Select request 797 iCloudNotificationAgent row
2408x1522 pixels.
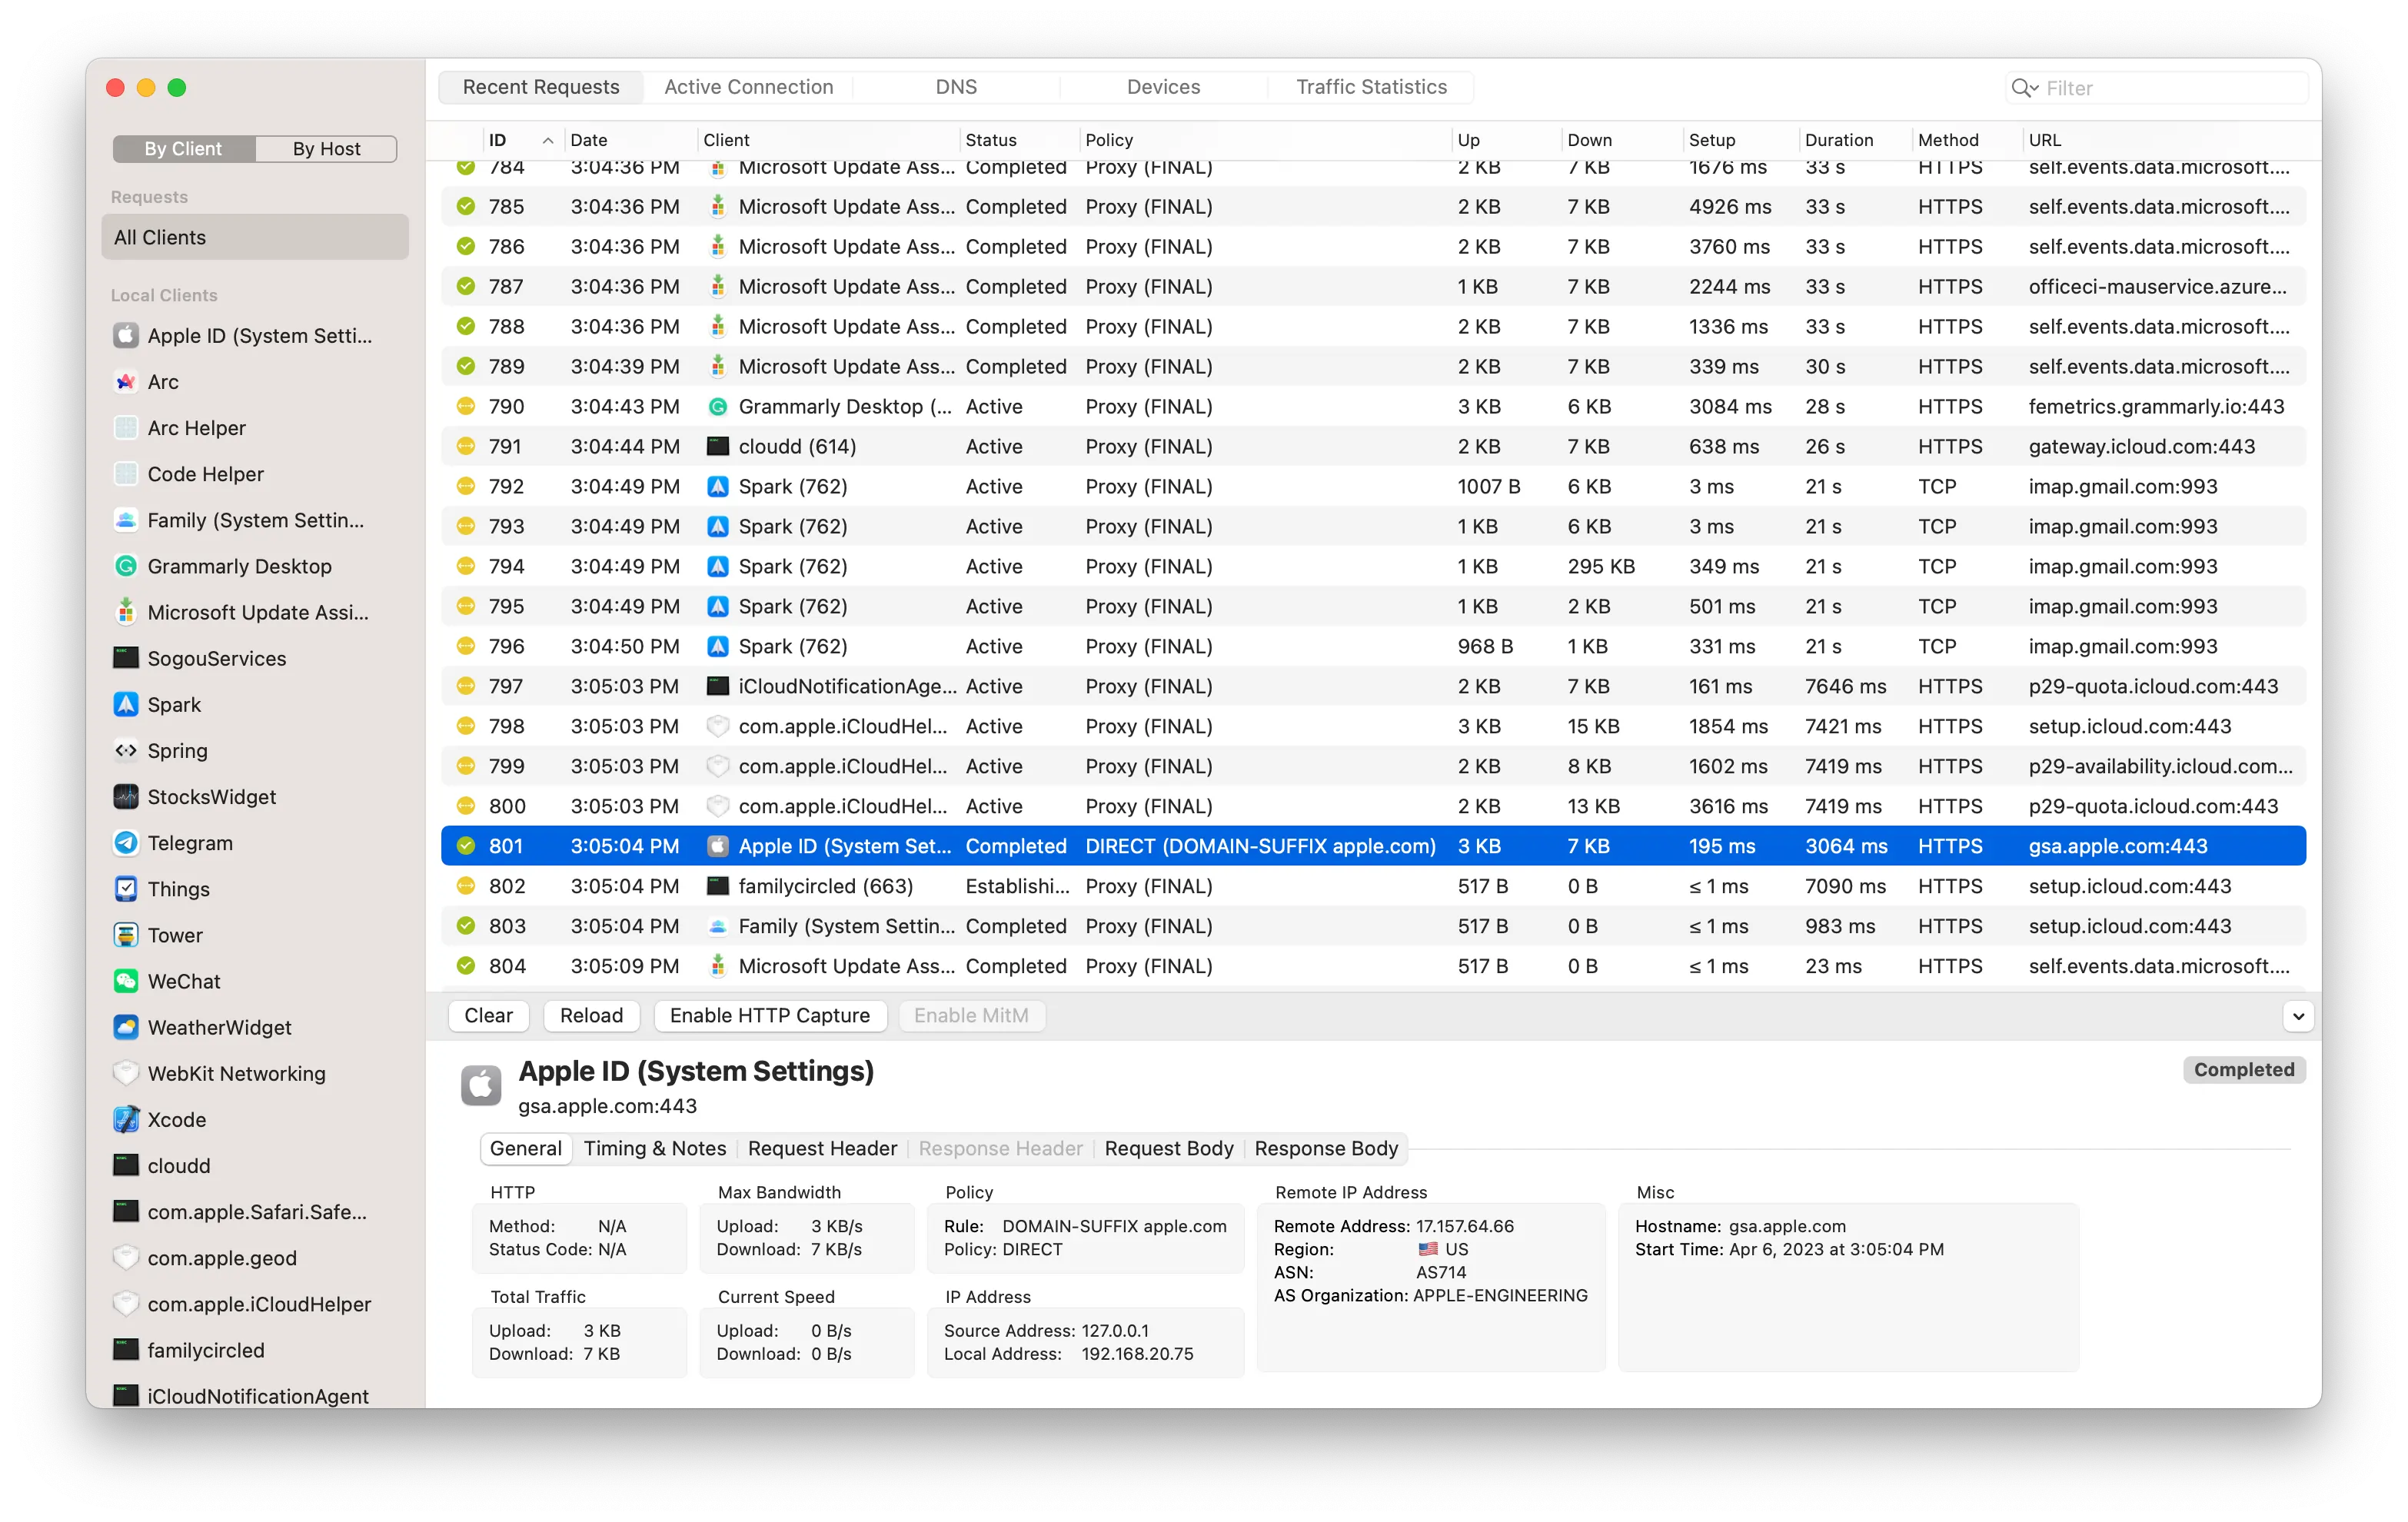tap(1373, 686)
